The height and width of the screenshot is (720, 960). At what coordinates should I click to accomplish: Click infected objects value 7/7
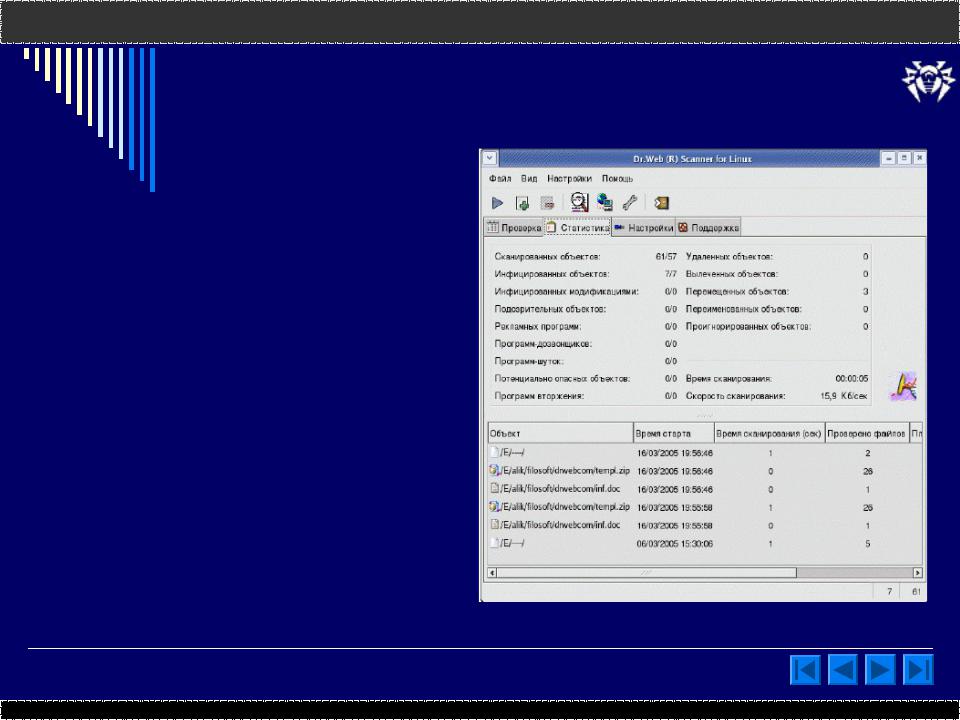click(x=671, y=274)
